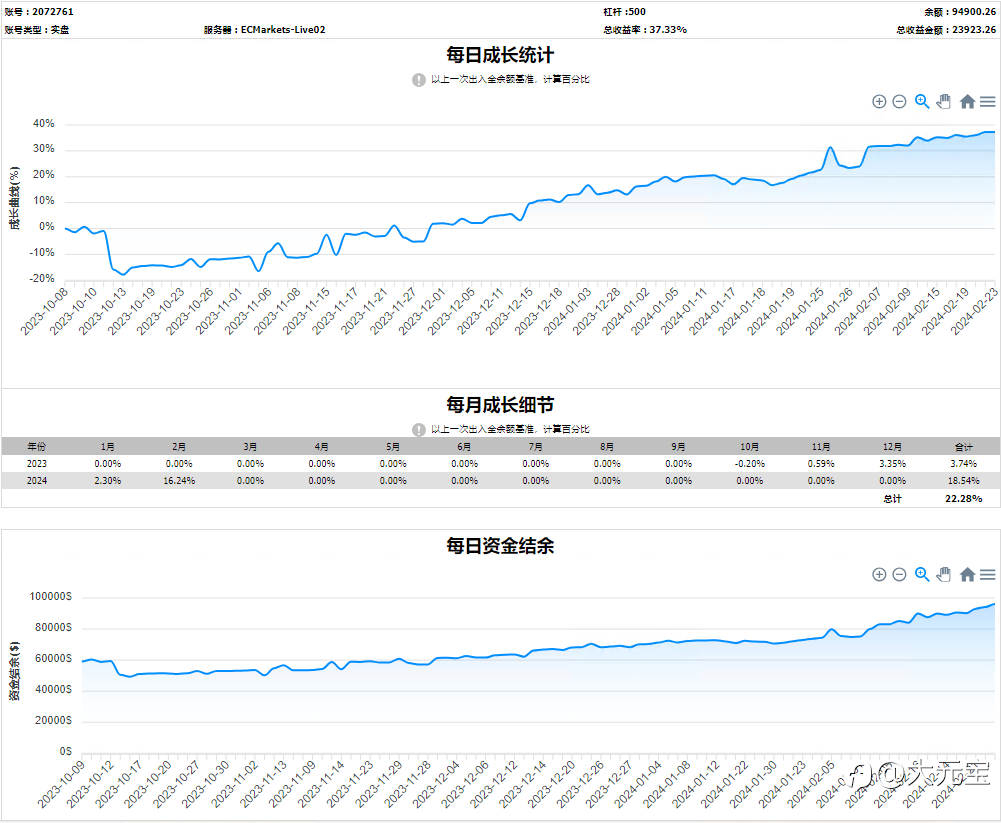
Task: Click 12月 column header
Action: click(x=892, y=446)
